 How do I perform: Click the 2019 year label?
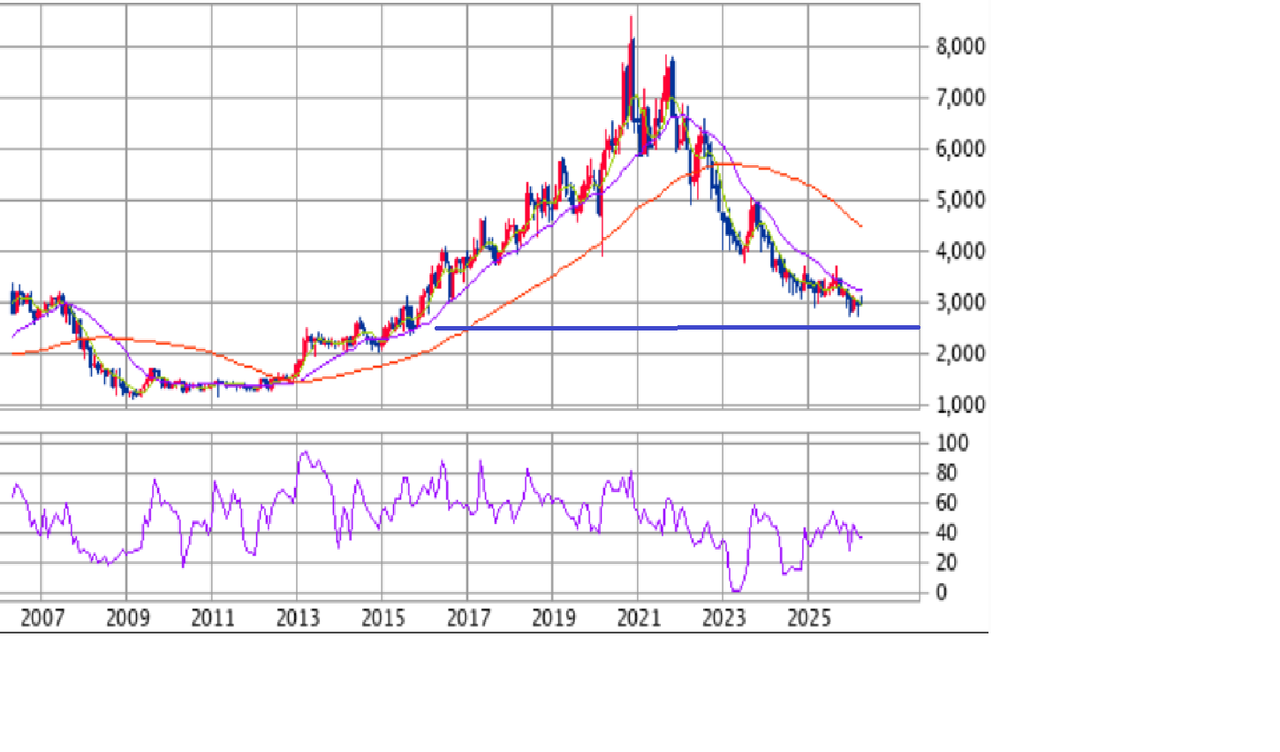point(552,618)
